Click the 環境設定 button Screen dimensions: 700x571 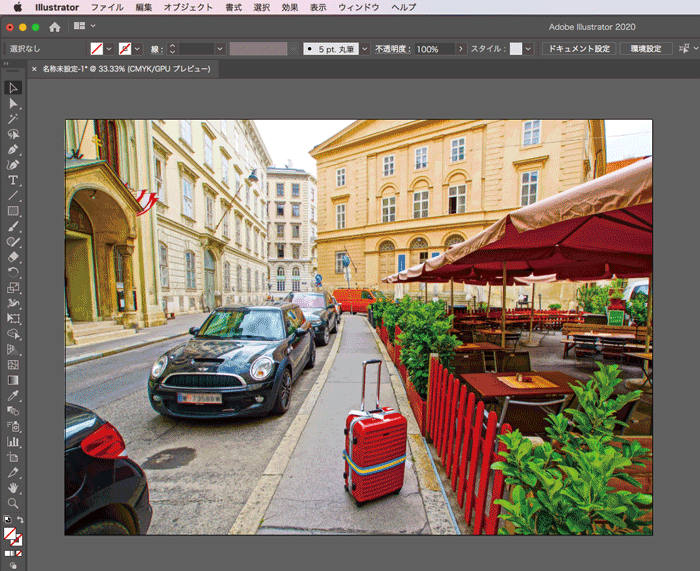(645, 48)
